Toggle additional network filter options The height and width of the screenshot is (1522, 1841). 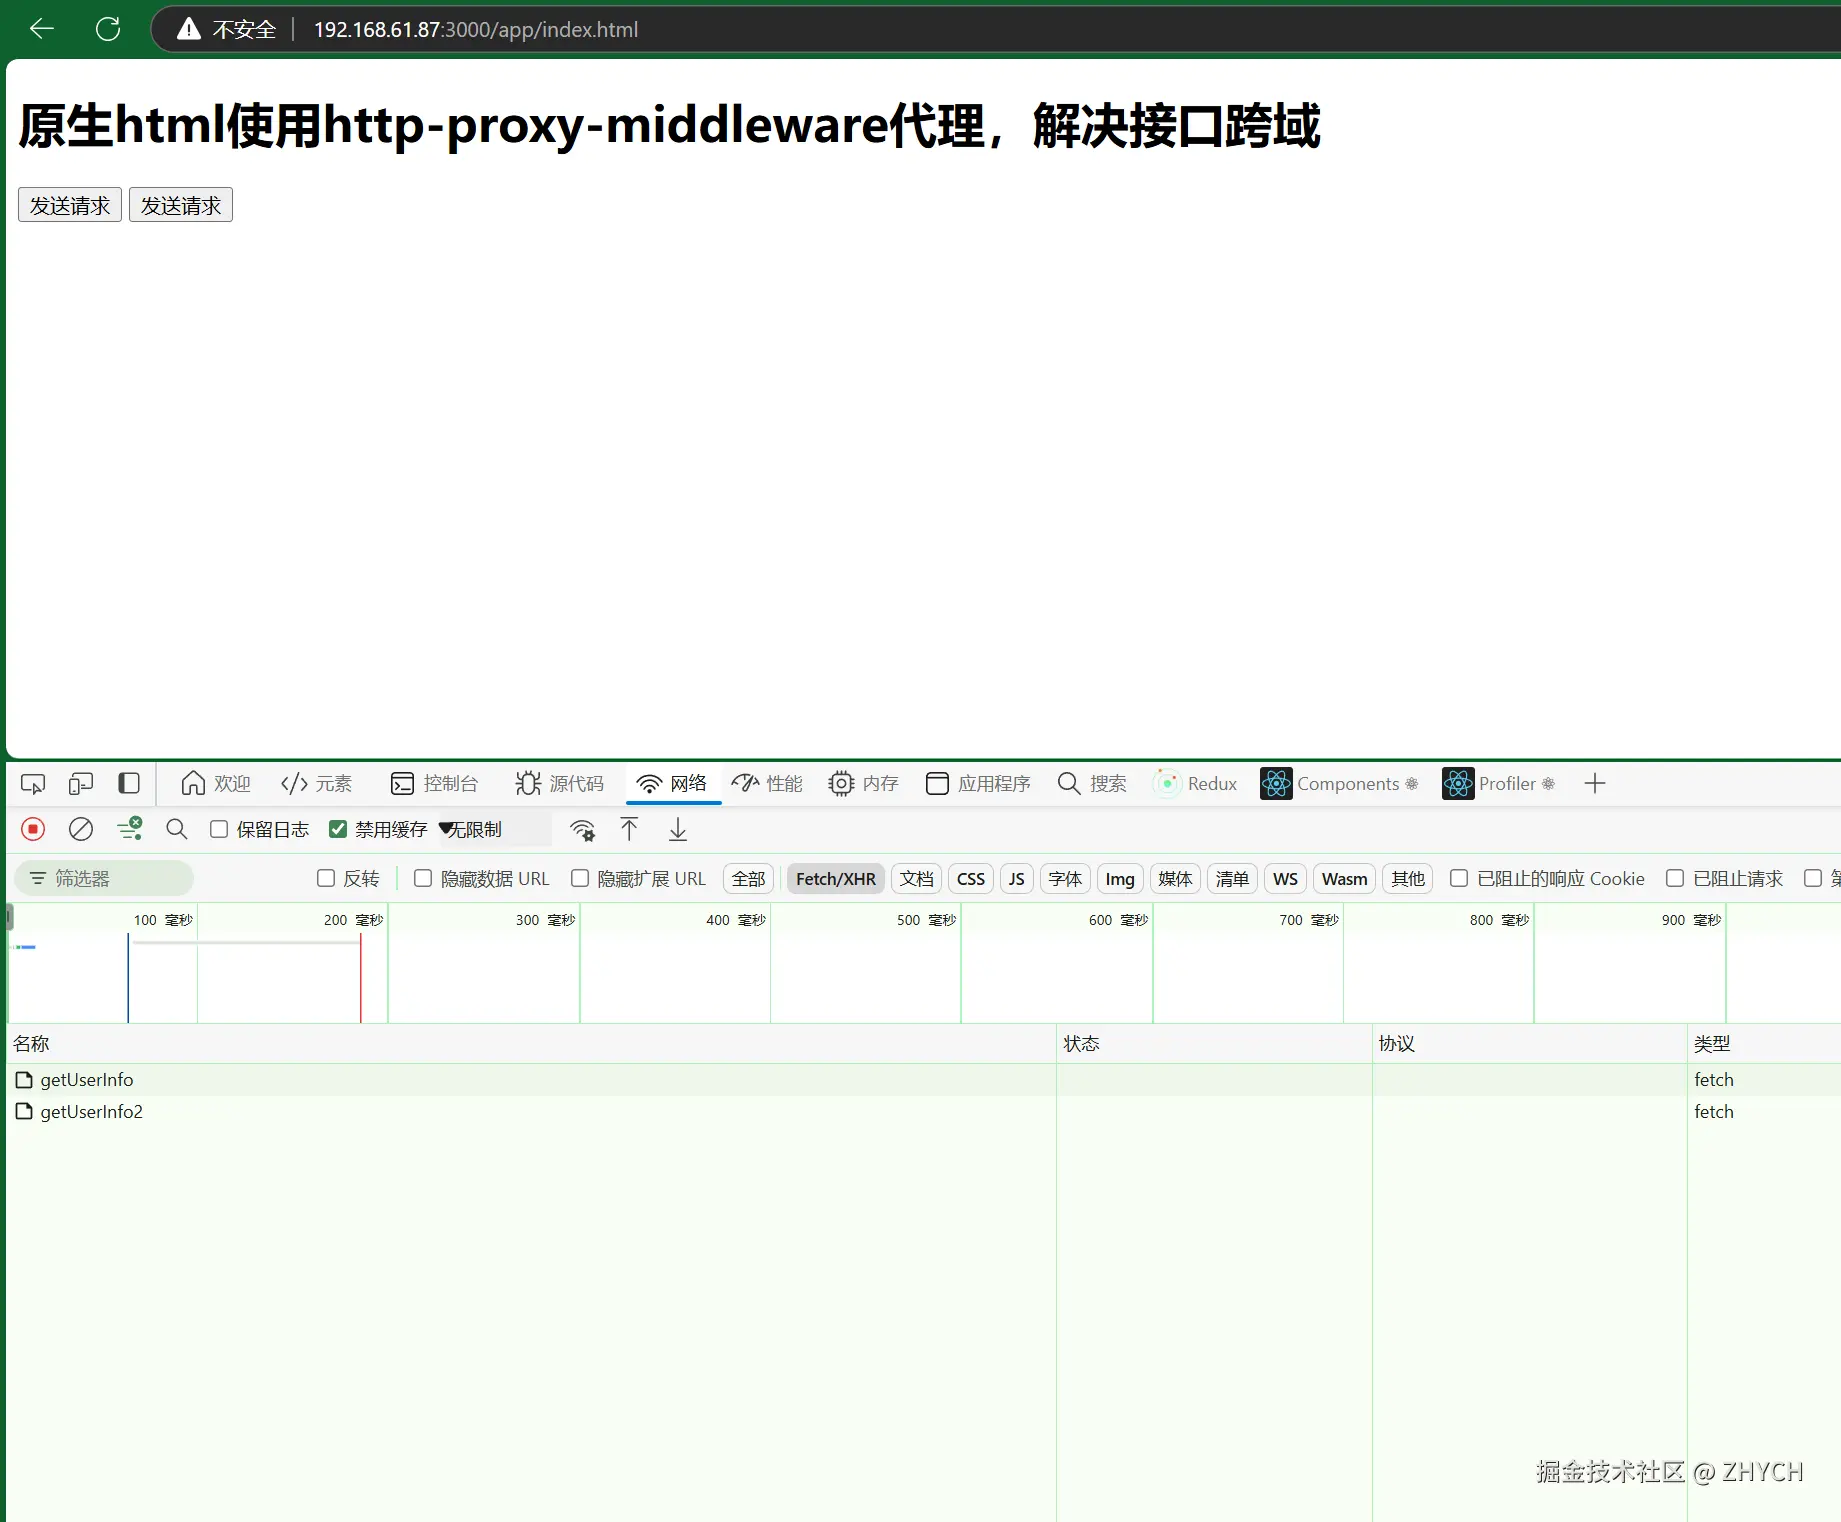(129, 829)
